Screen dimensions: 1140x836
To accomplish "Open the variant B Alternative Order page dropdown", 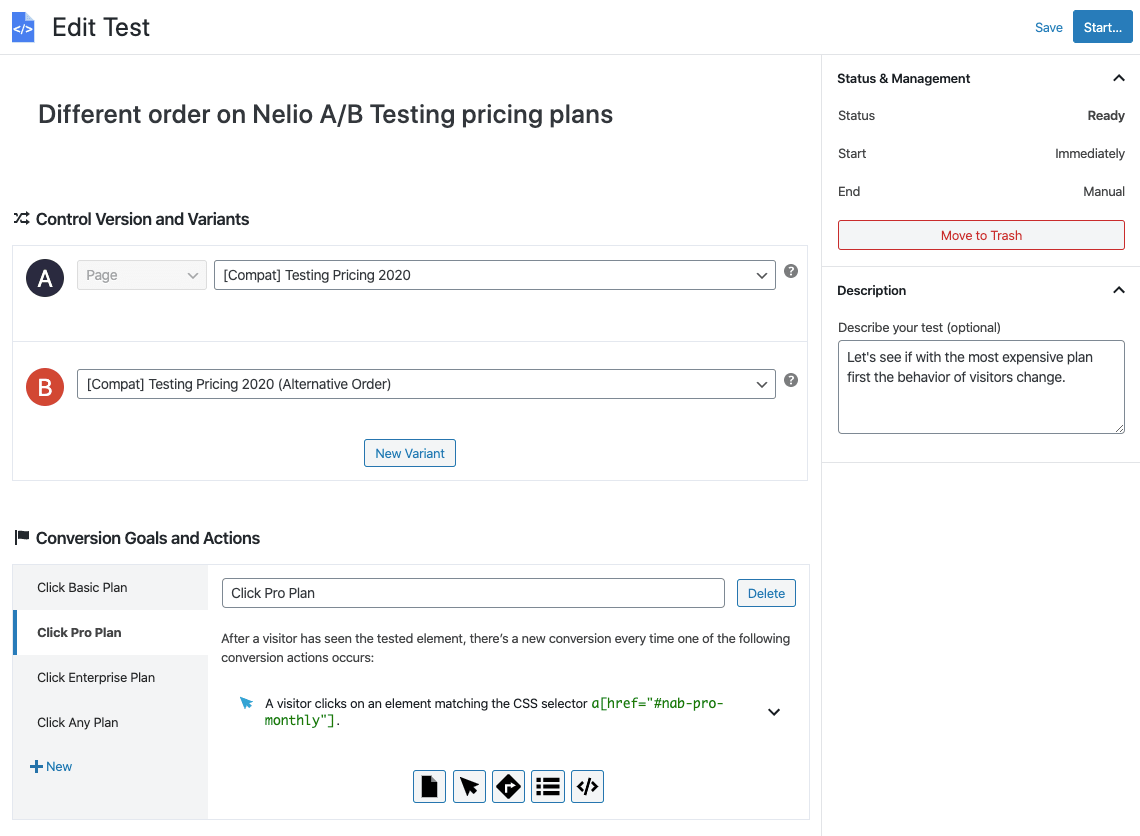I will pyautogui.click(x=425, y=383).
